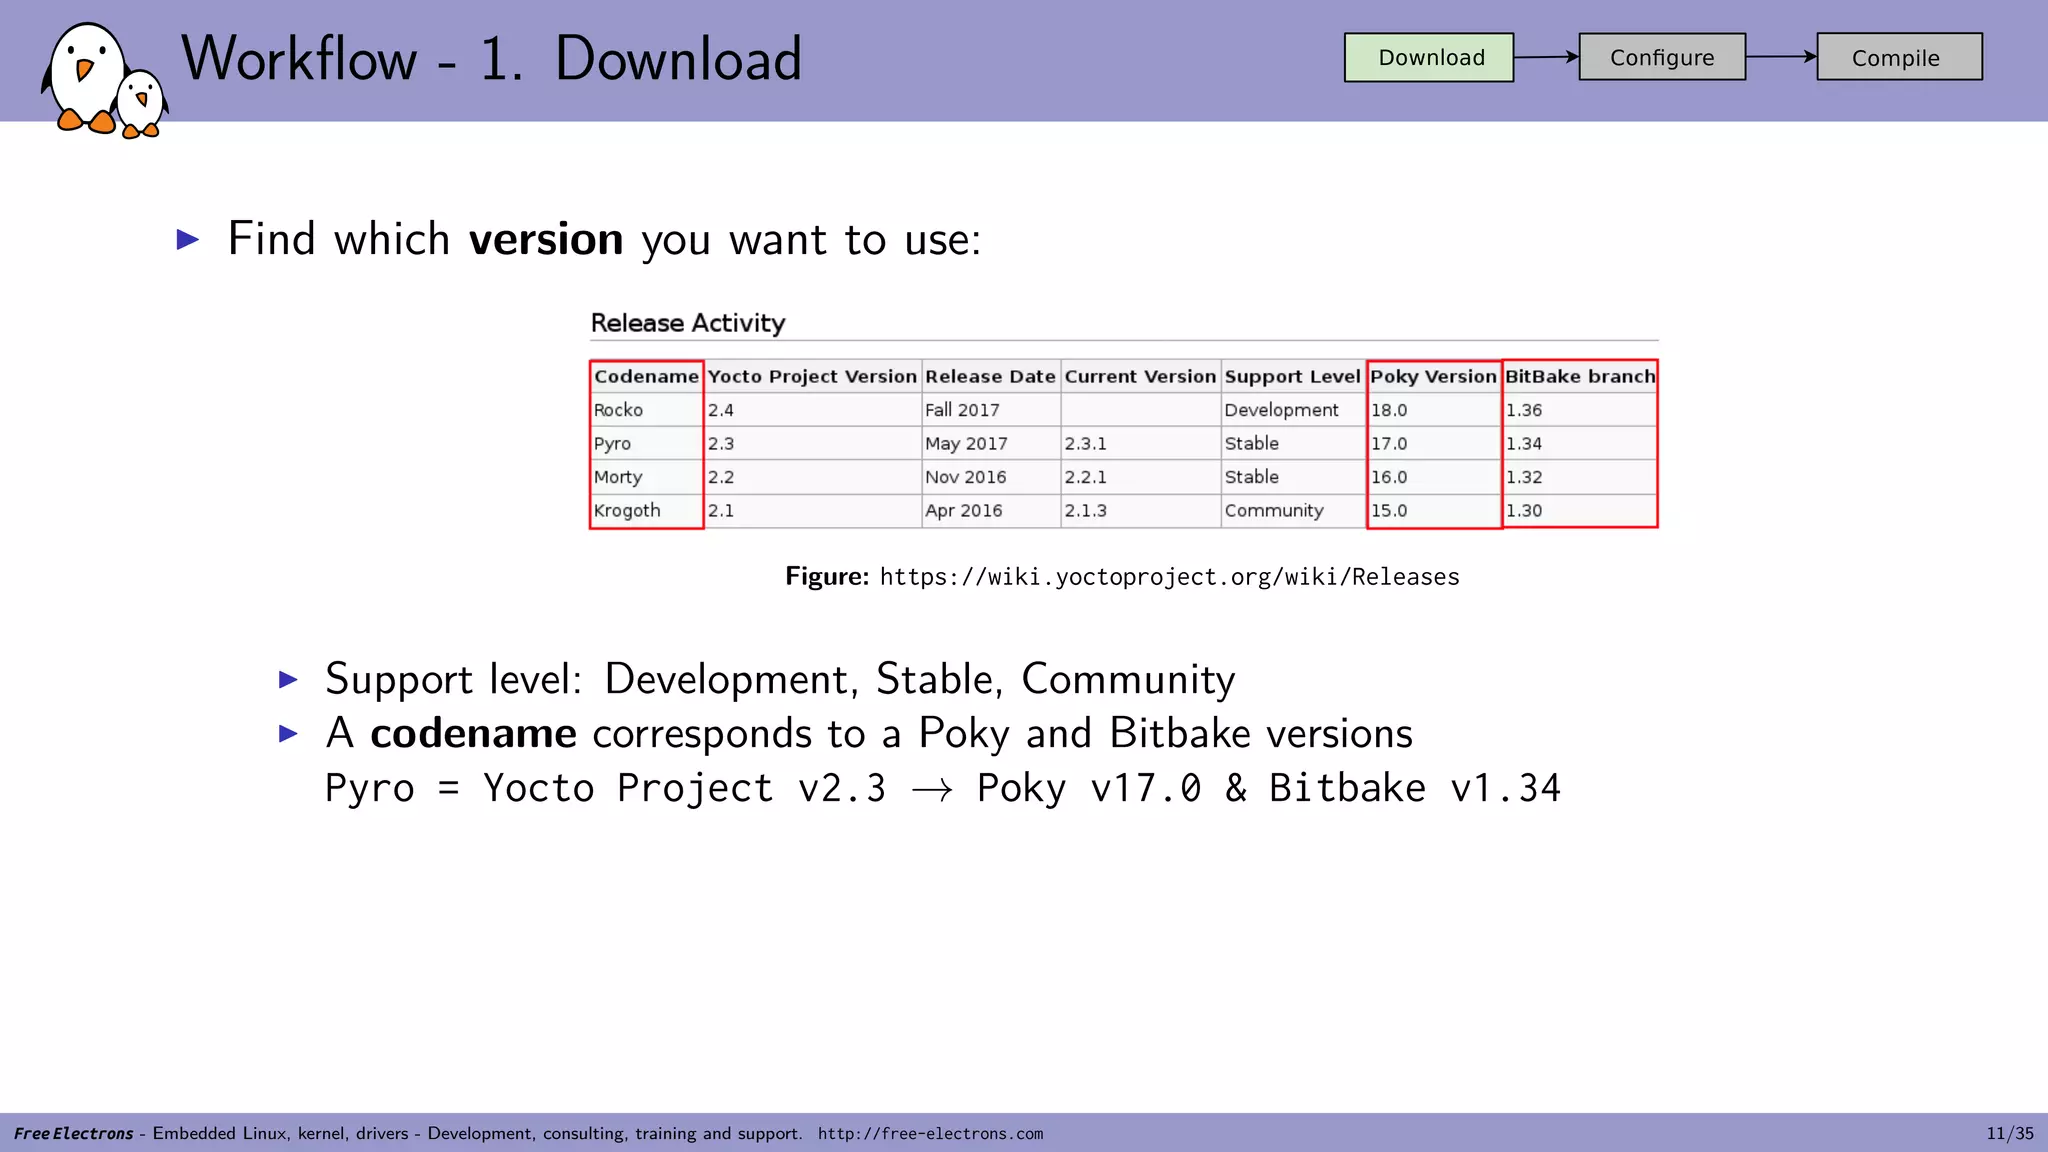This screenshot has width=2048, height=1152.
Task: Click the 2.4 Yocto version cell
Action: click(x=812, y=410)
